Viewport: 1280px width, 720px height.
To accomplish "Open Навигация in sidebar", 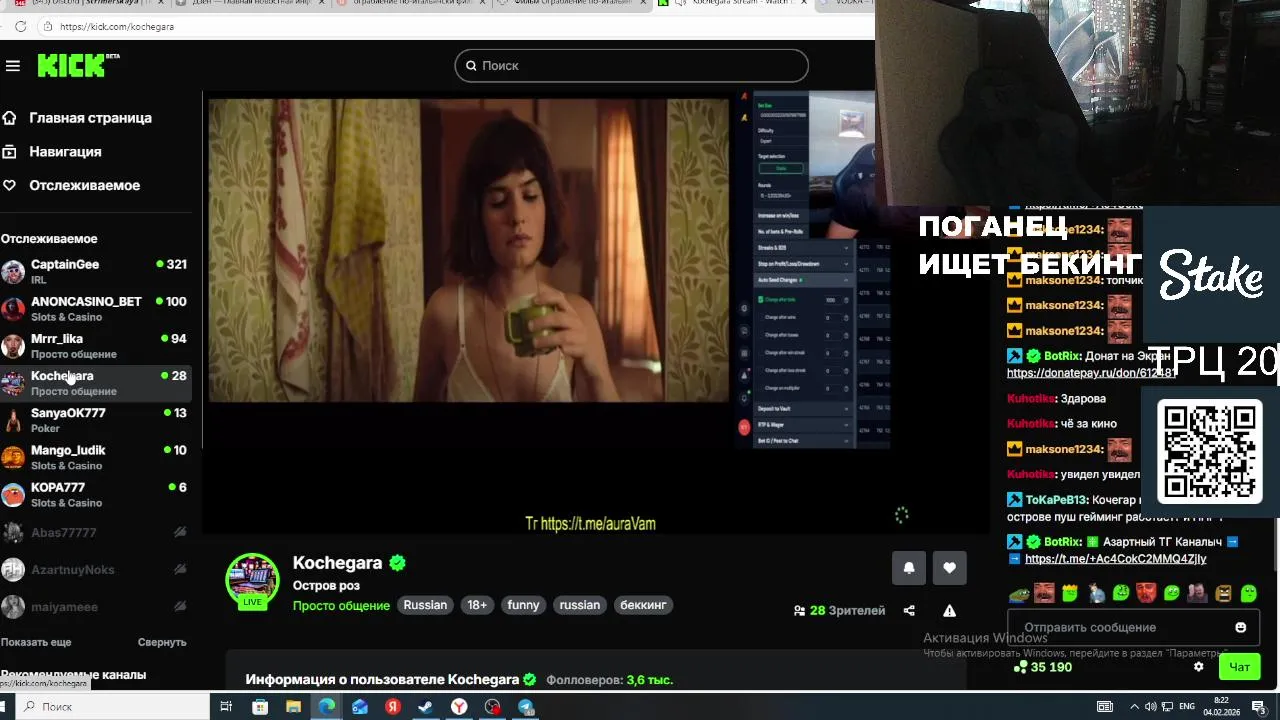I will pos(65,152).
